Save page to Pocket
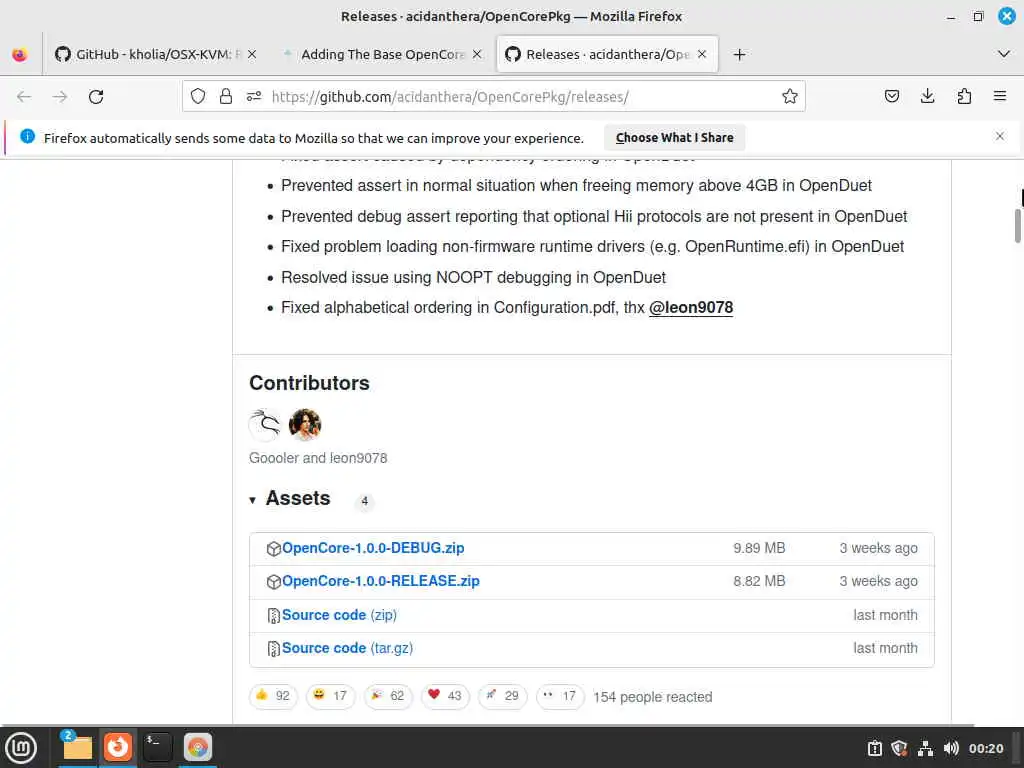This screenshot has height=768, width=1024. (891, 97)
